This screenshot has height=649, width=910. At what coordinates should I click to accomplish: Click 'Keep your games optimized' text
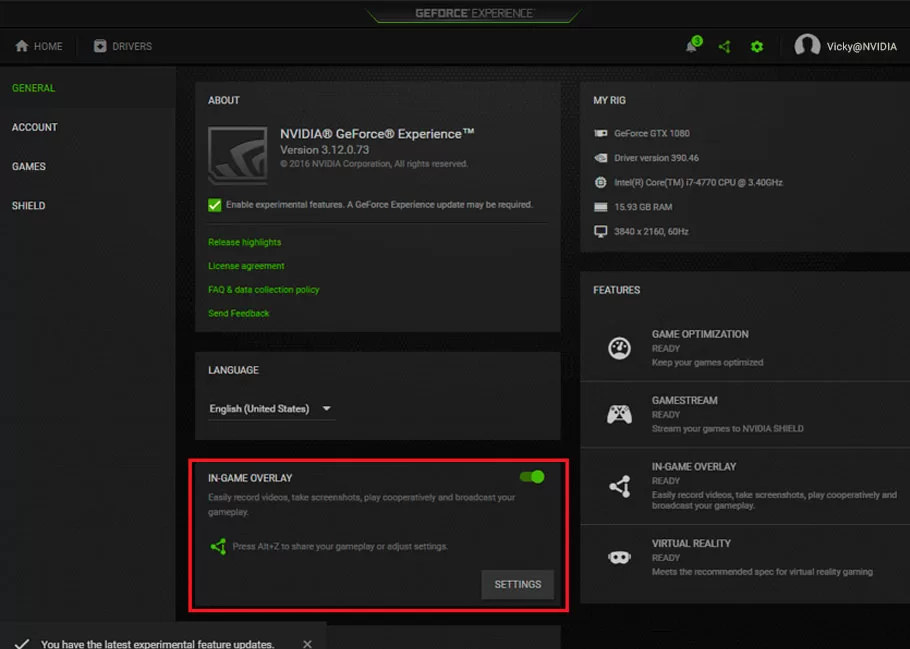(x=707, y=362)
